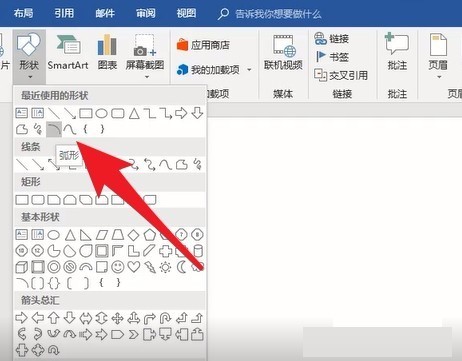
Task: Click the 图表 chart button
Action: (107, 52)
